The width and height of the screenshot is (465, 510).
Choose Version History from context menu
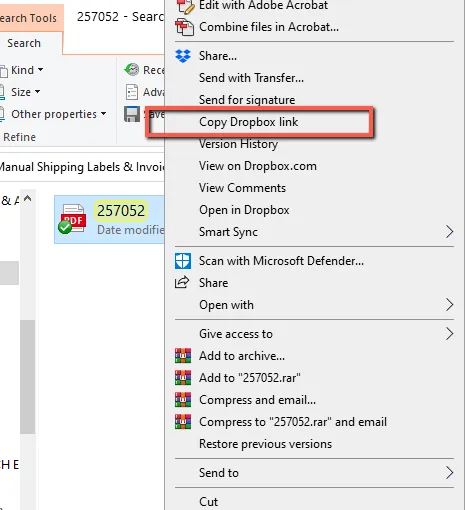coord(238,144)
